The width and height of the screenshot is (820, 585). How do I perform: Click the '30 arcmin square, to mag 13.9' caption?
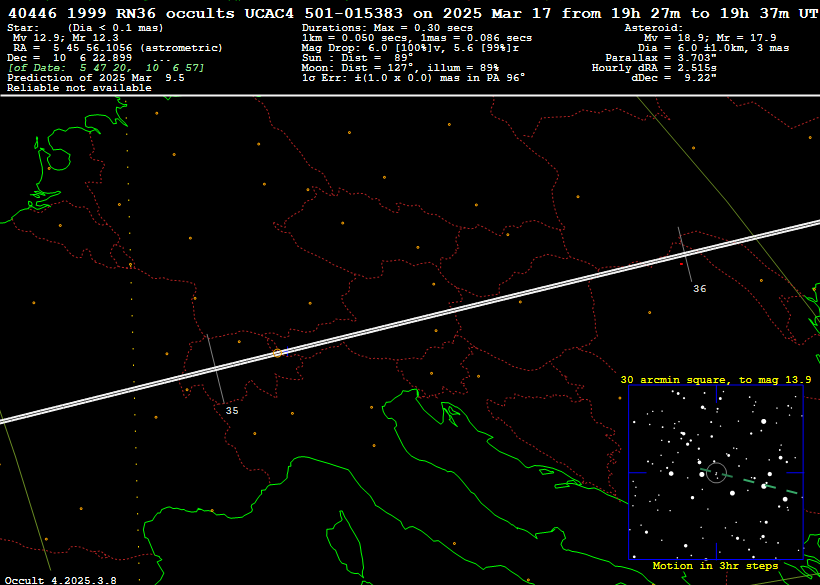coord(715,380)
